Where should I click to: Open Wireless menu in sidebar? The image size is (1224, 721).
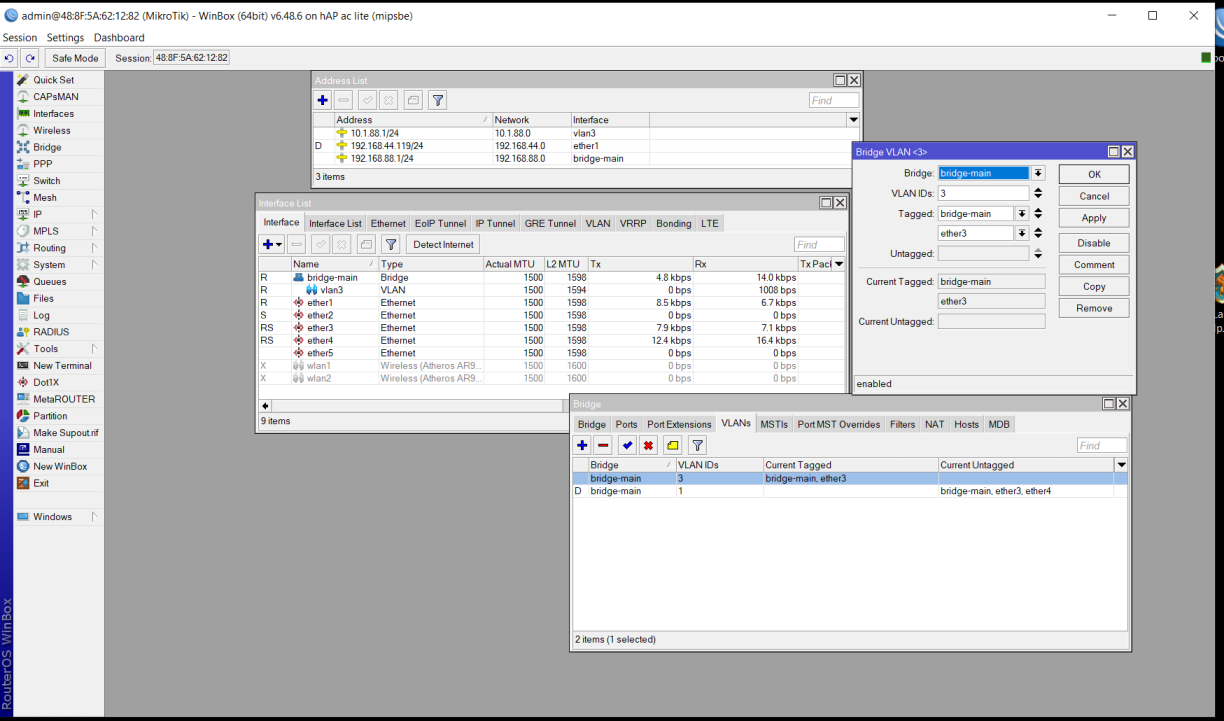point(51,131)
